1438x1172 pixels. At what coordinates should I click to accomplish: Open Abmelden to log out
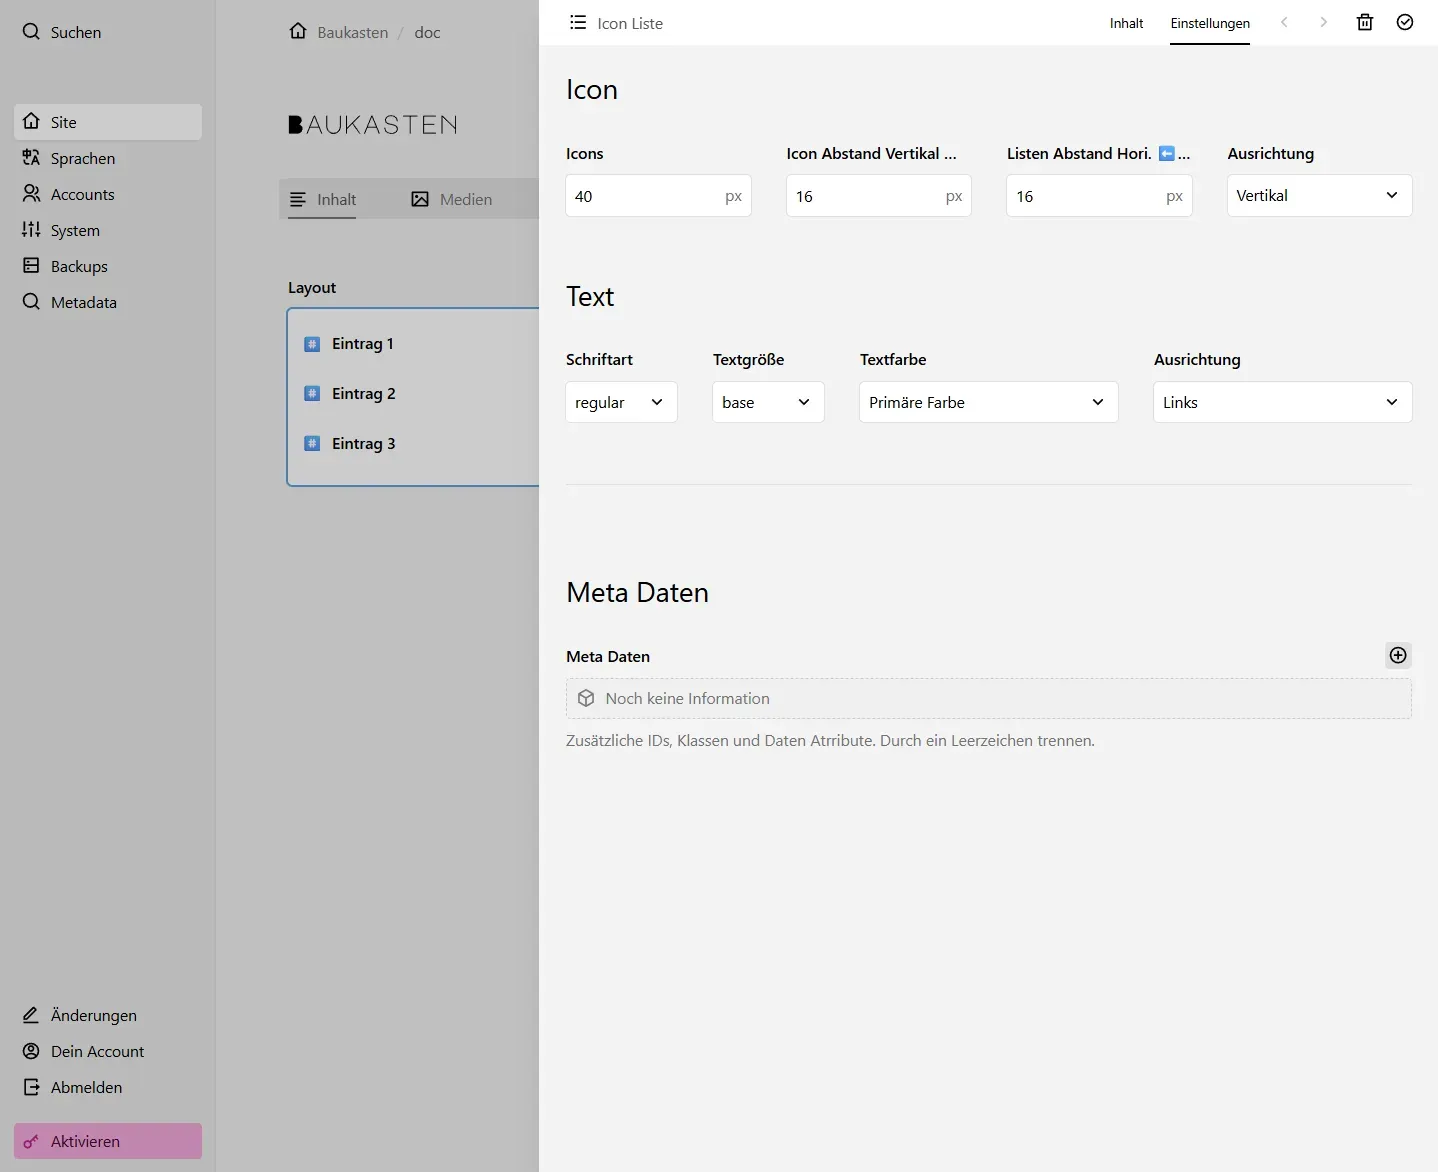tap(85, 1087)
